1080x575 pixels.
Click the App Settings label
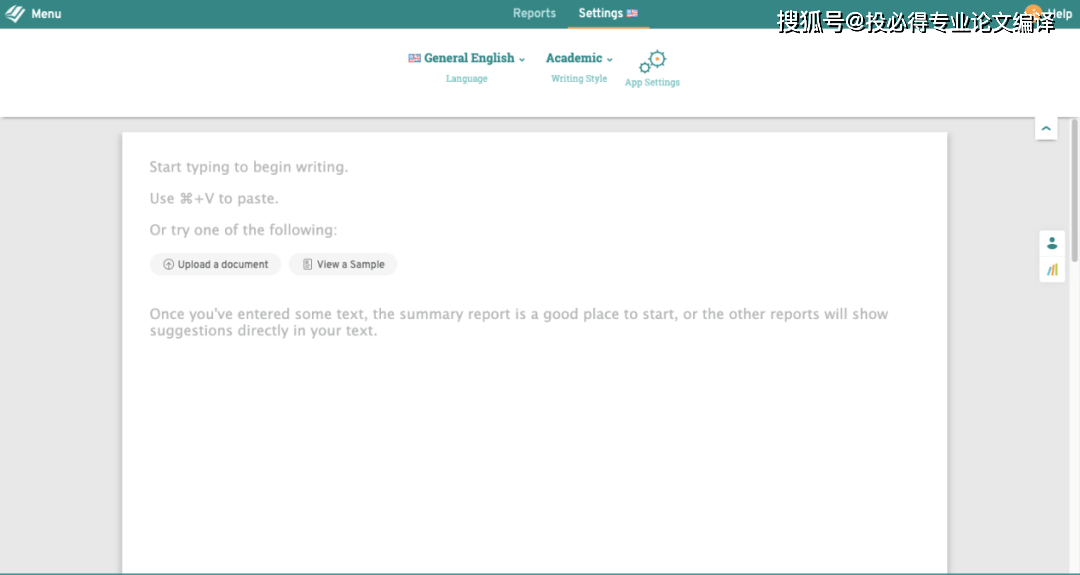[x=652, y=82]
